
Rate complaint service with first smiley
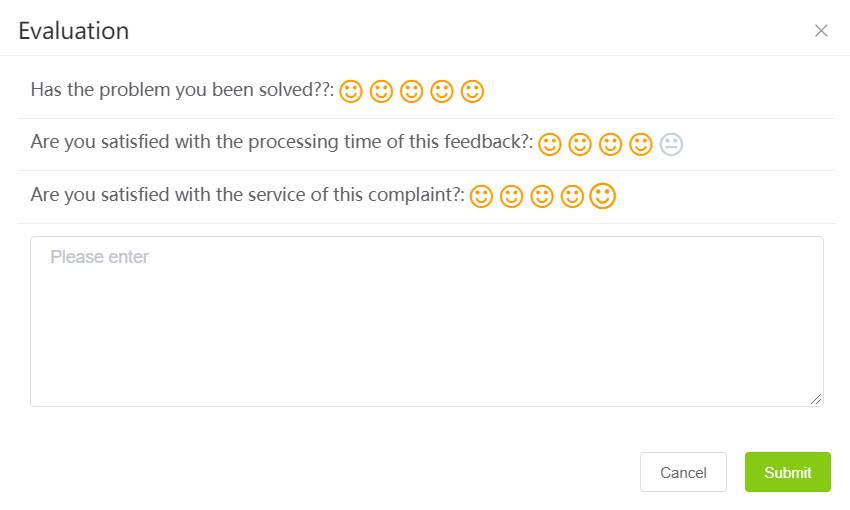pyautogui.click(x=481, y=196)
